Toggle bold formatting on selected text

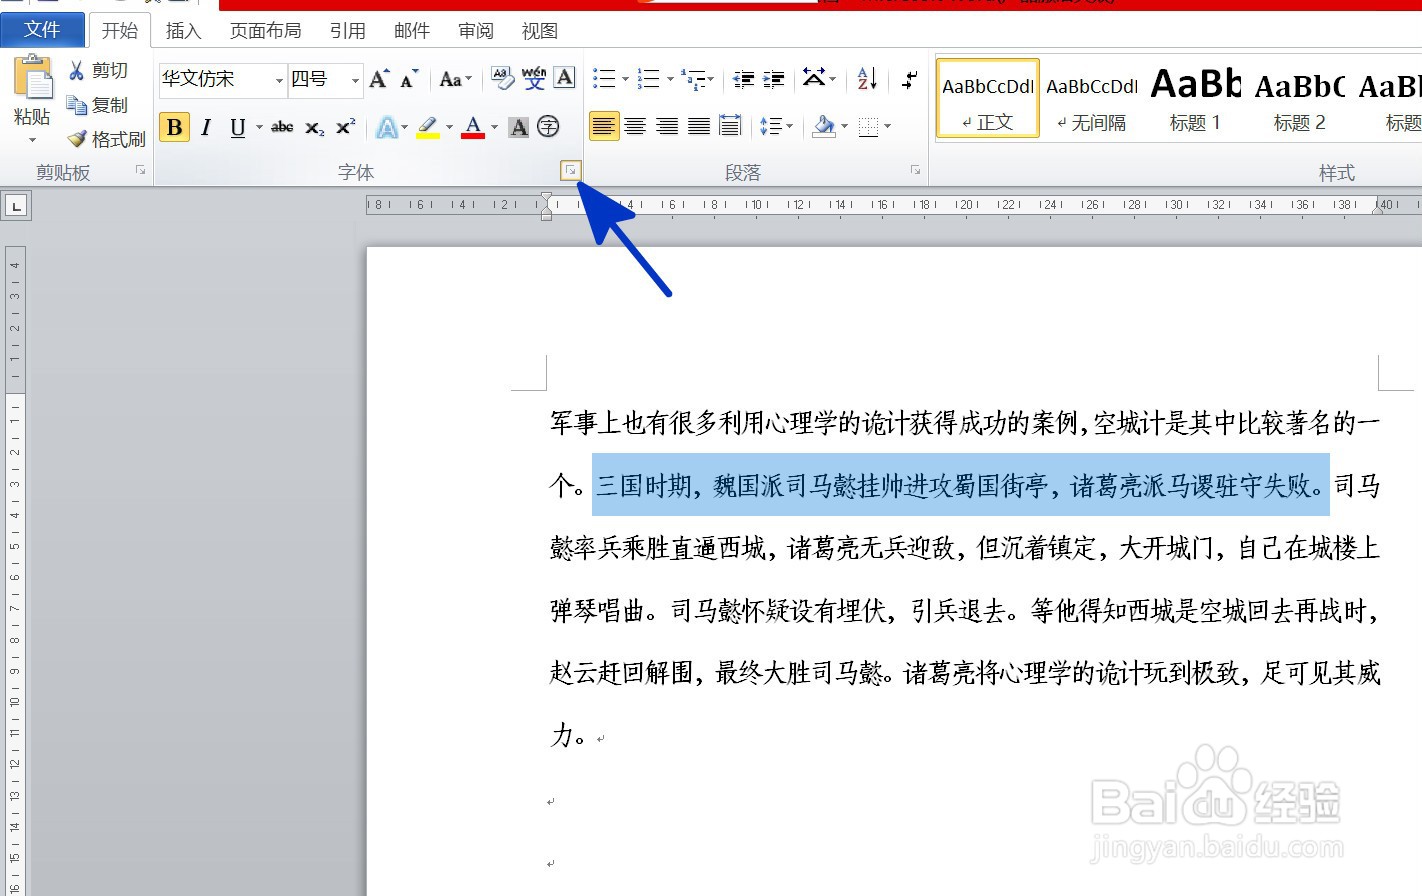(x=174, y=127)
